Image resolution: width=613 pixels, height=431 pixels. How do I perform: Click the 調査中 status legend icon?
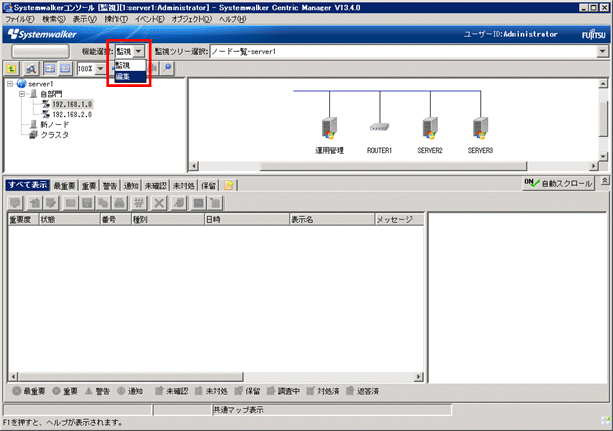click(x=271, y=391)
